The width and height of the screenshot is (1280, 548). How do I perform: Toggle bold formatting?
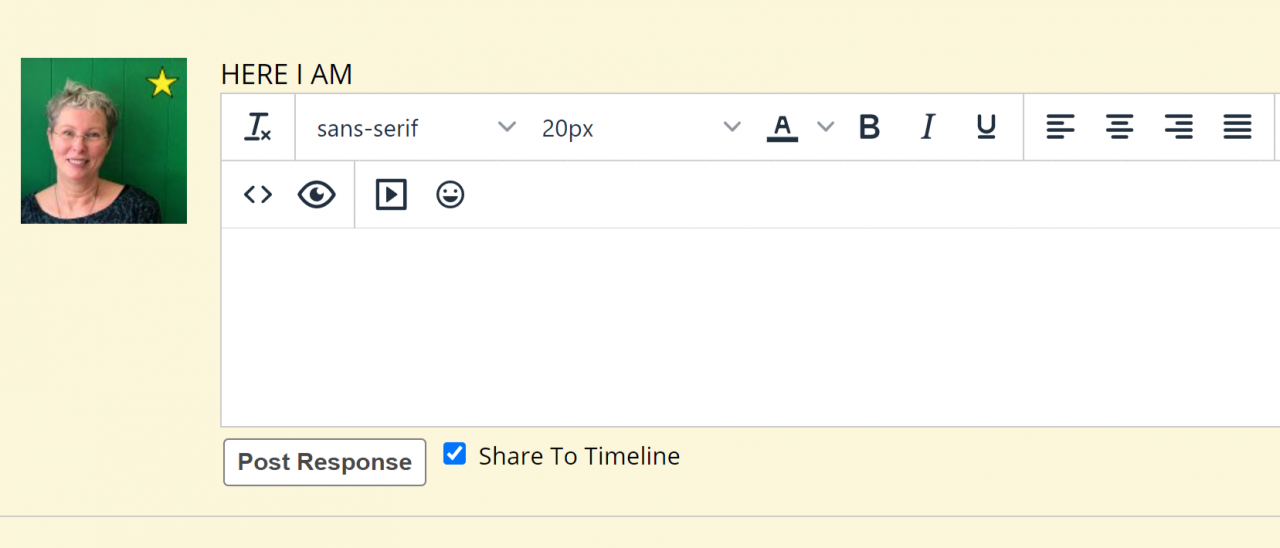tap(870, 127)
